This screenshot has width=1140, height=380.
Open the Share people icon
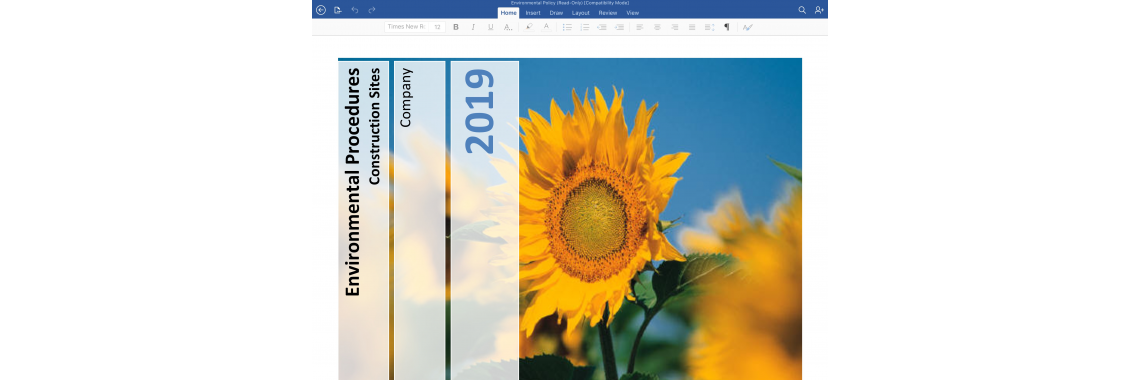pyautogui.click(x=819, y=10)
